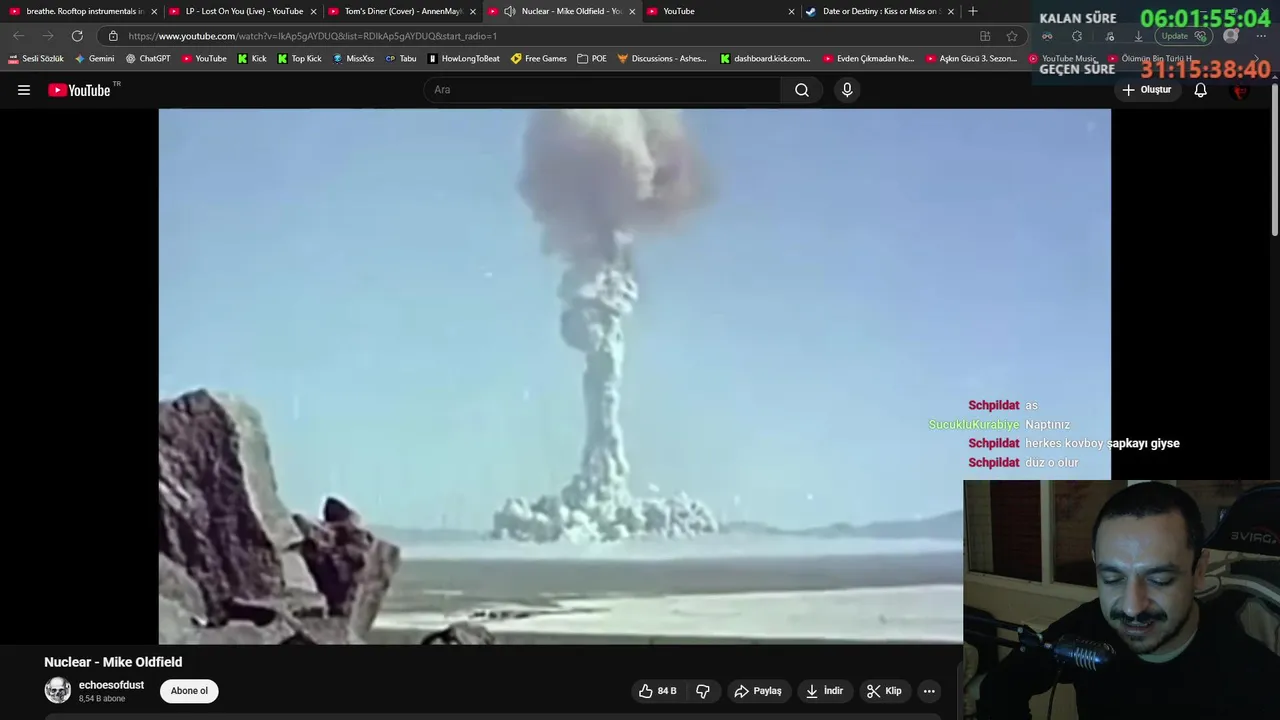Click the browser Update button
The image size is (1280, 720).
[x=1184, y=36]
